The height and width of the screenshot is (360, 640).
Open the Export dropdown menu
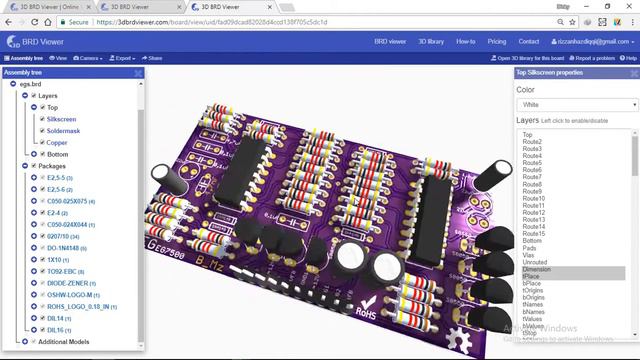122,58
